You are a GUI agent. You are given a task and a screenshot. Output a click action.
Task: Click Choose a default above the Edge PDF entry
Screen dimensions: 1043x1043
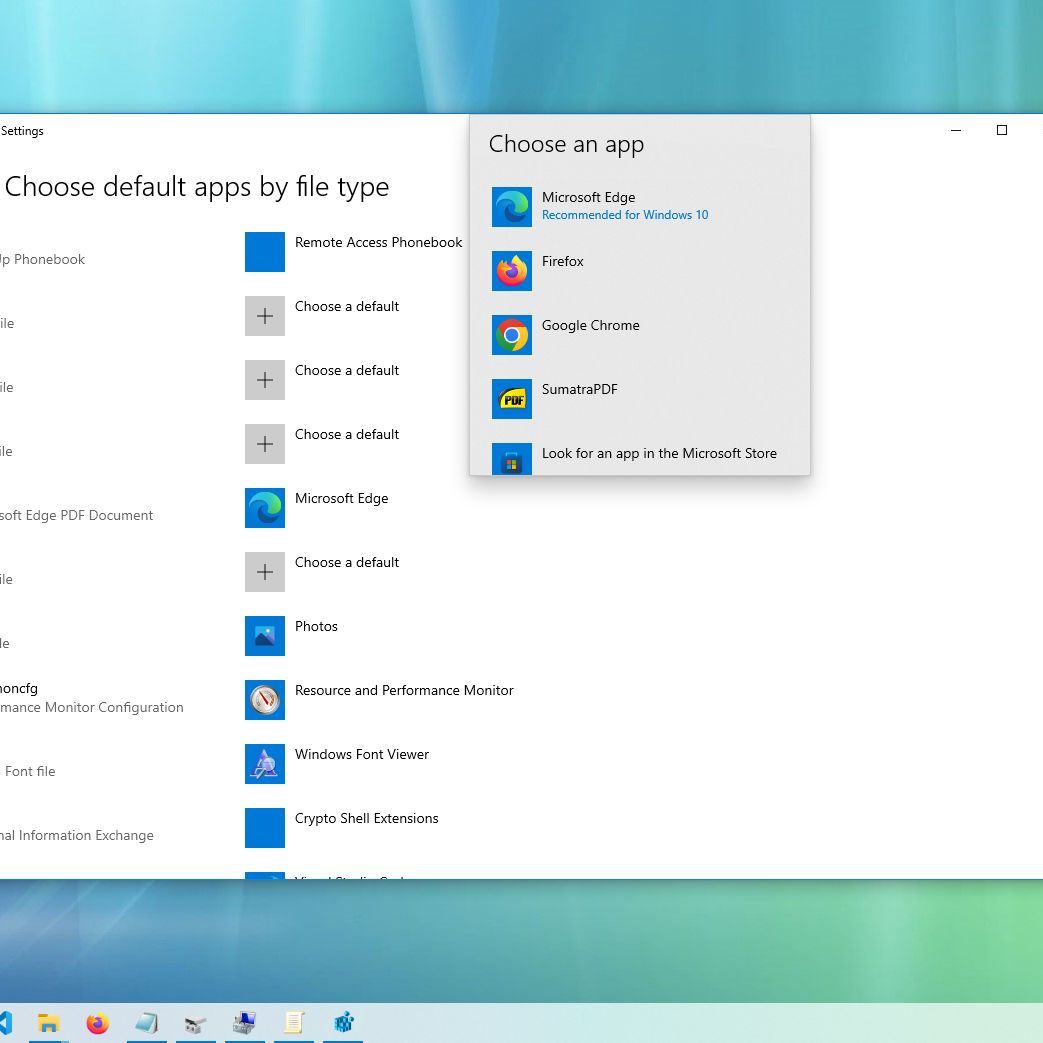pos(347,434)
